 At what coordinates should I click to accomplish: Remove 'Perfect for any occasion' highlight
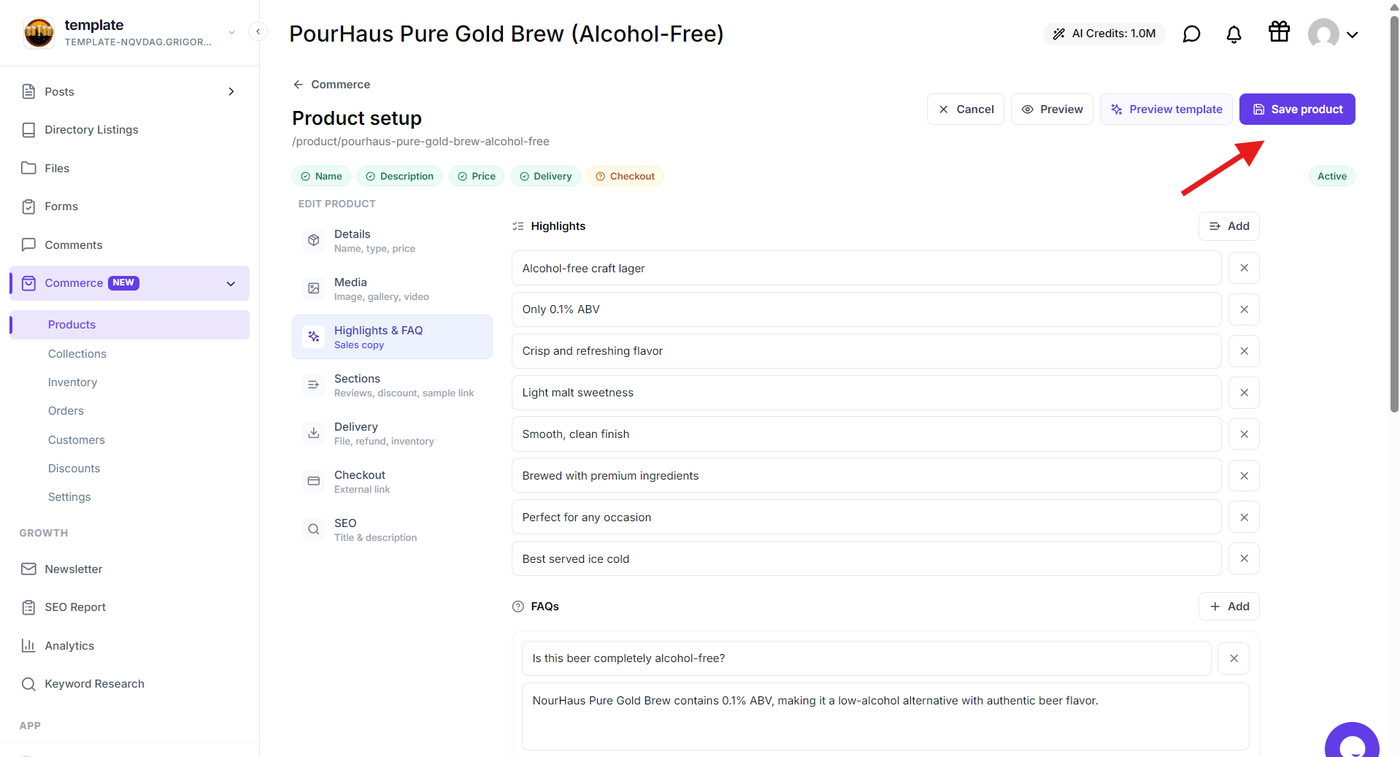click(x=1244, y=517)
